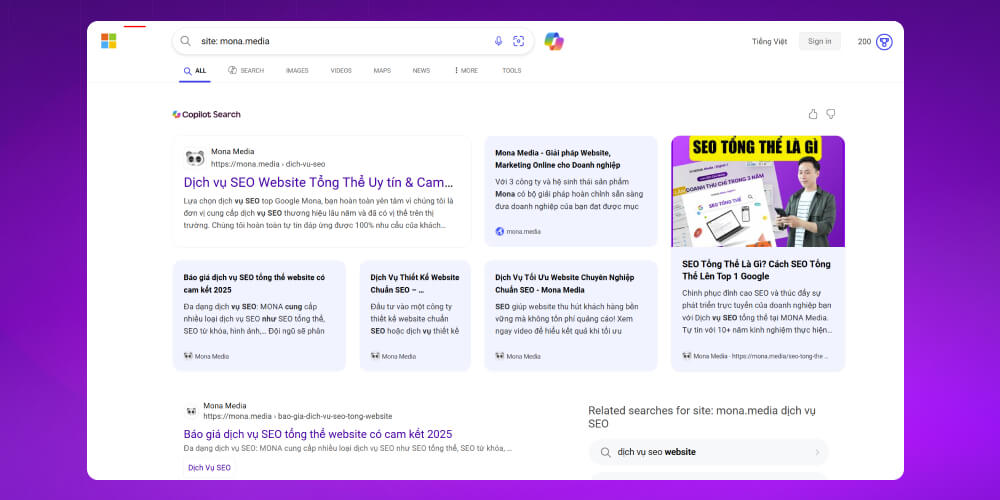Open Copilot via colorful logo icon

tap(554, 41)
